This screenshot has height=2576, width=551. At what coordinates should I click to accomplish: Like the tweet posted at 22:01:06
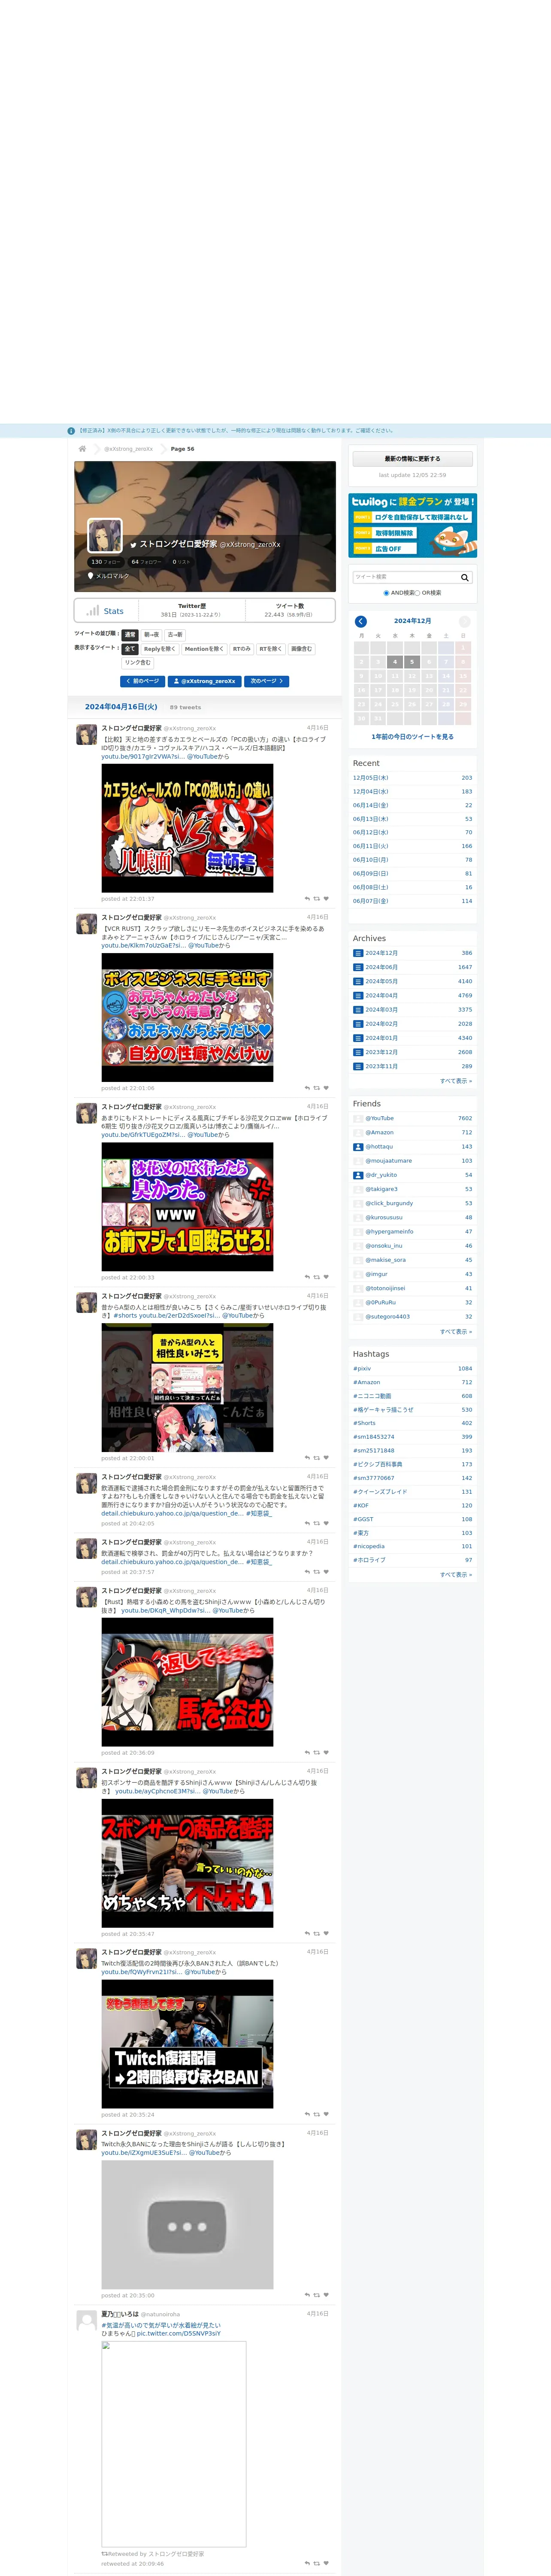point(326,1088)
